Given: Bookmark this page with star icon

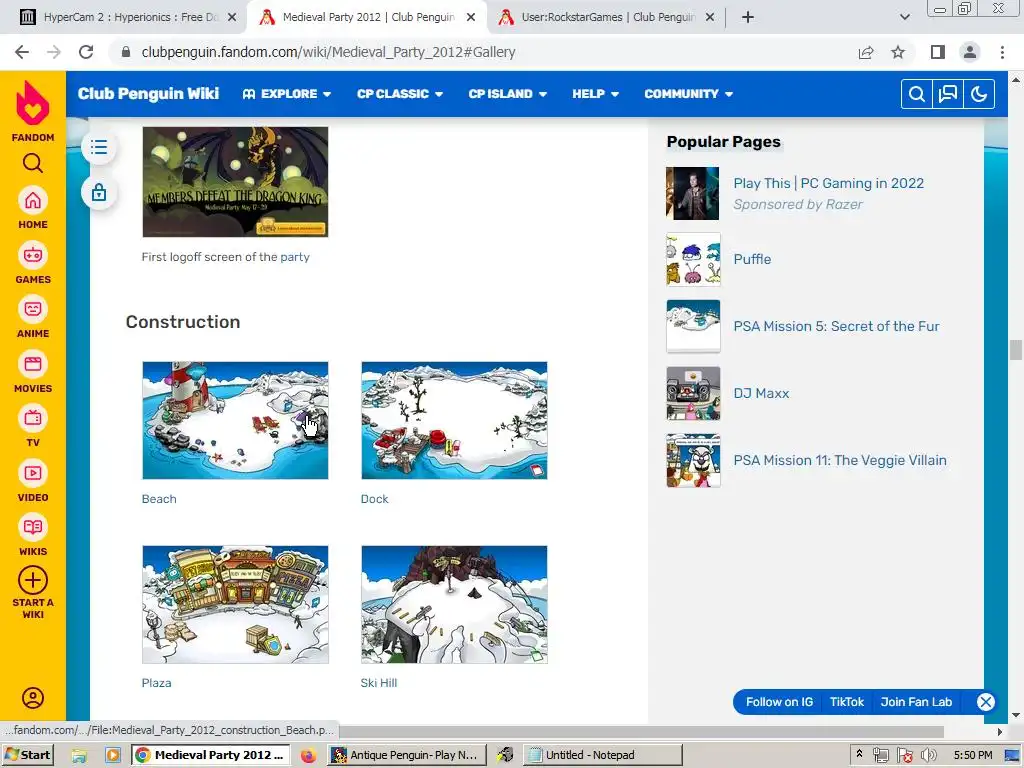Looking at the screenshot, I should tap(898, 52).
